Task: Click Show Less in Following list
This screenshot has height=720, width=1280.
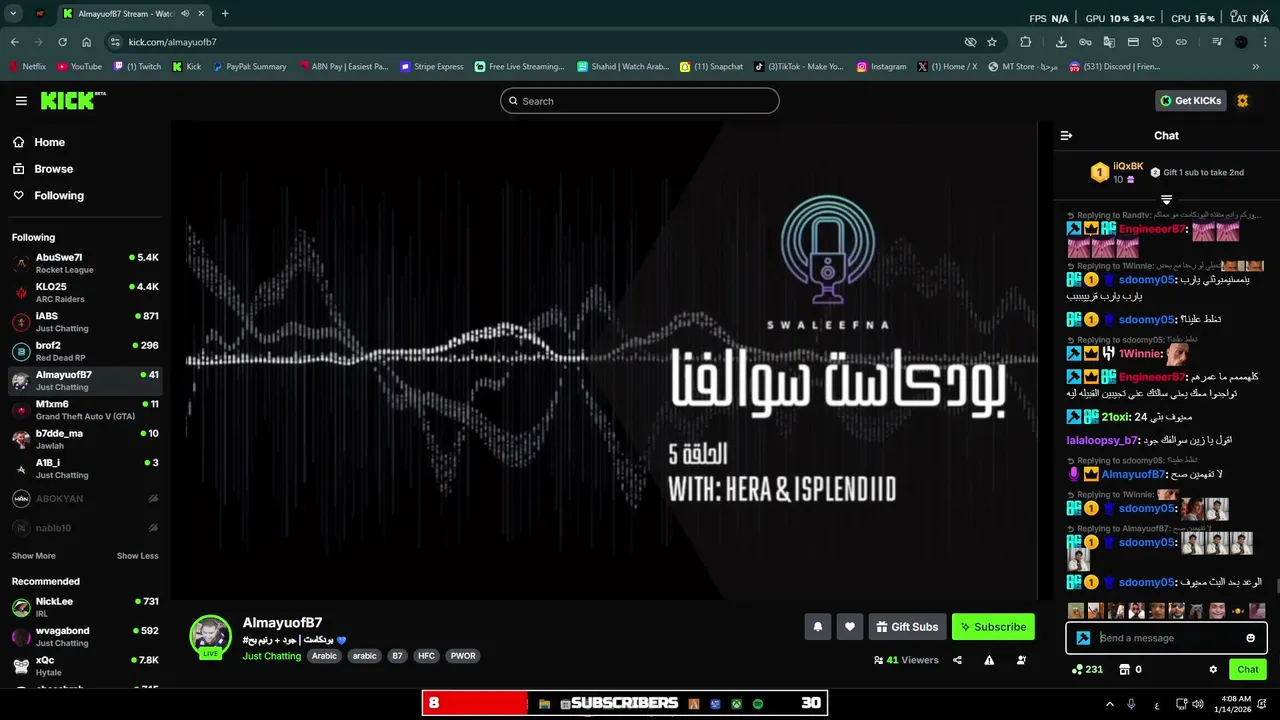Action: tap(138, 556)
